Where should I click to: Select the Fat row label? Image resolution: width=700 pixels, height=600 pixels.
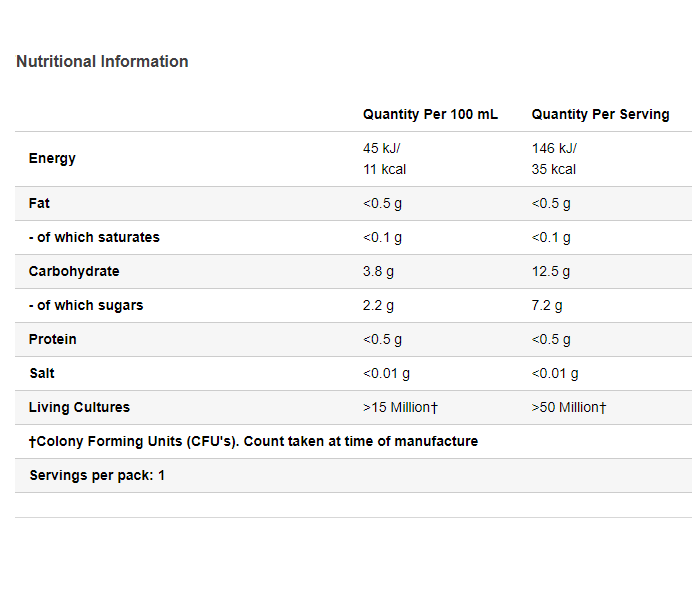[x=39, y=204]
